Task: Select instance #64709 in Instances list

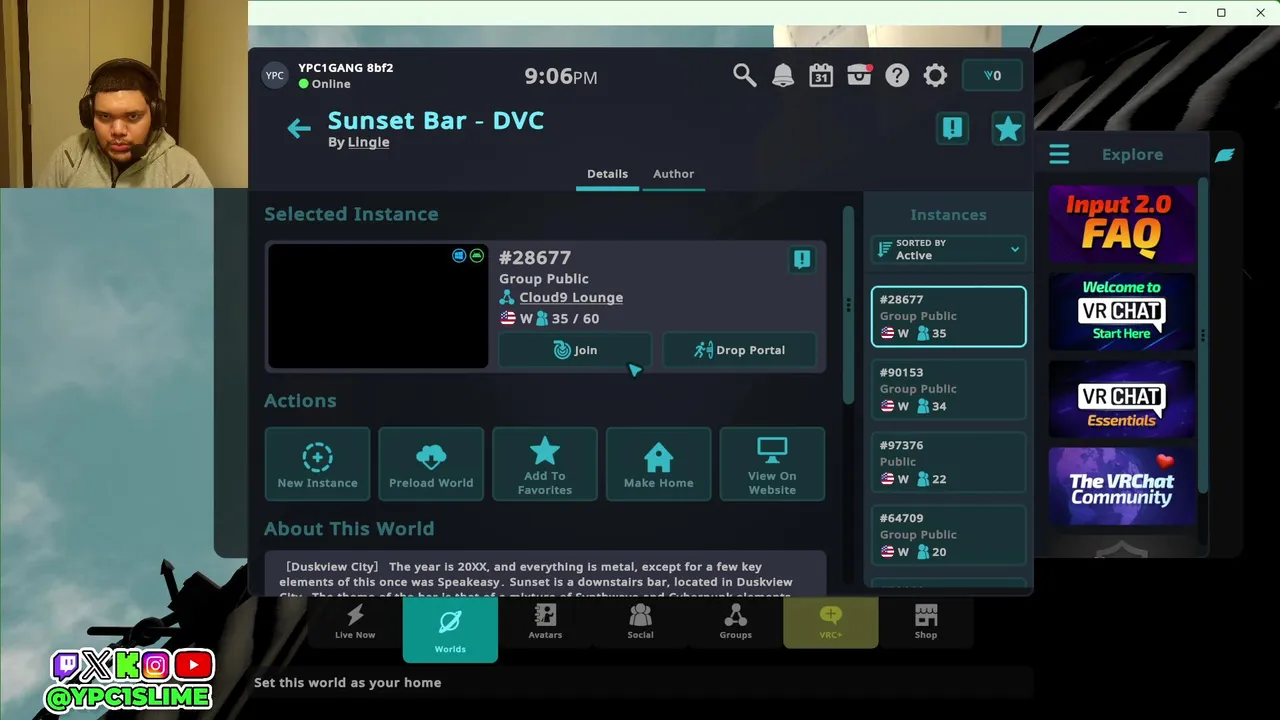Action: coord(948,536)
